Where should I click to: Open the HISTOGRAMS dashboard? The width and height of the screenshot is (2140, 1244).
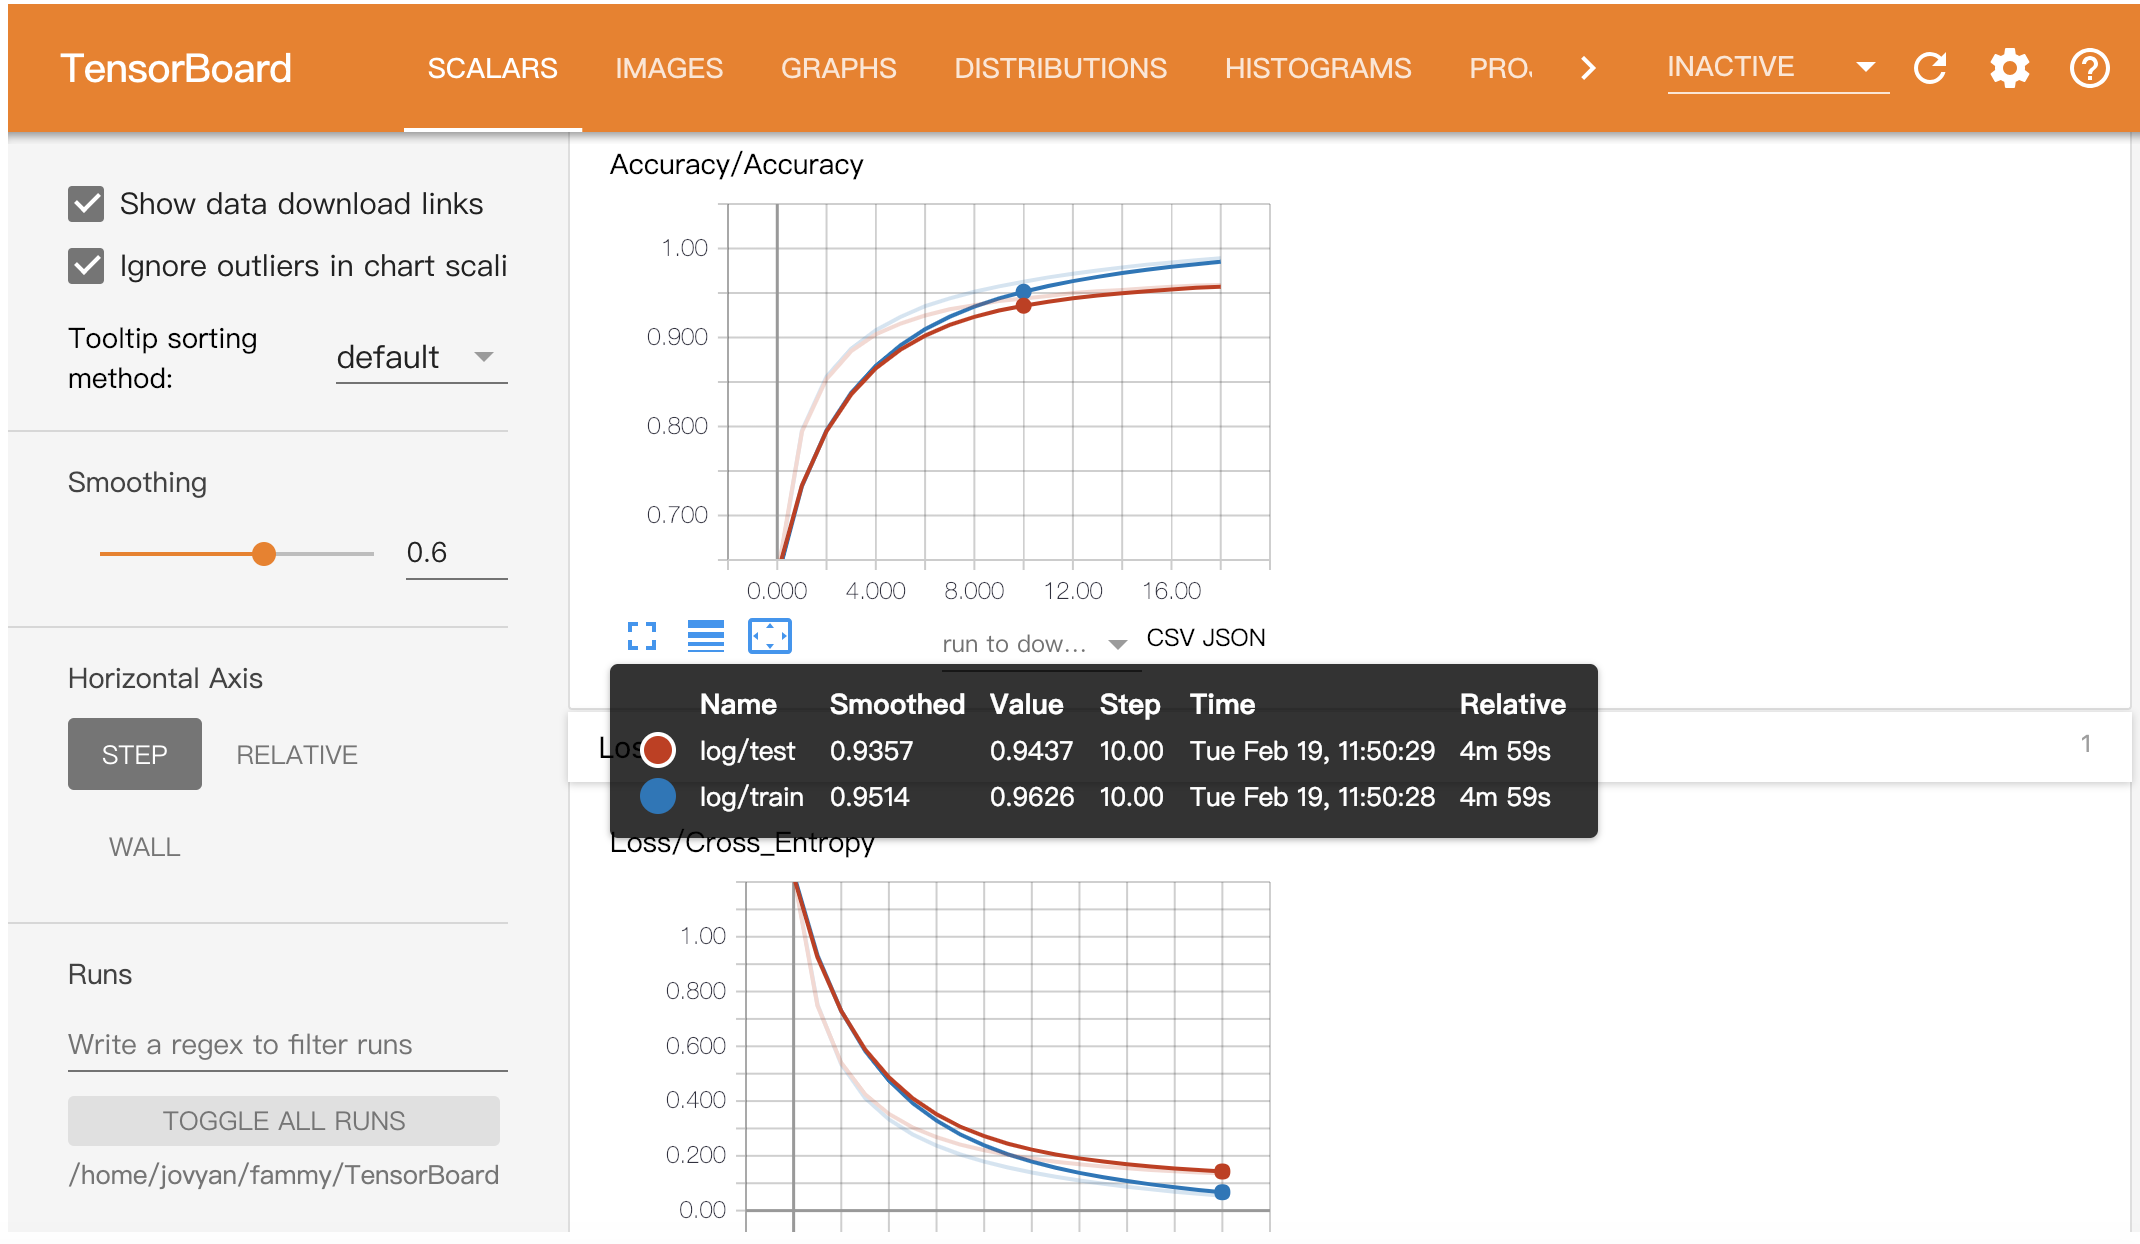[1318, 68]
